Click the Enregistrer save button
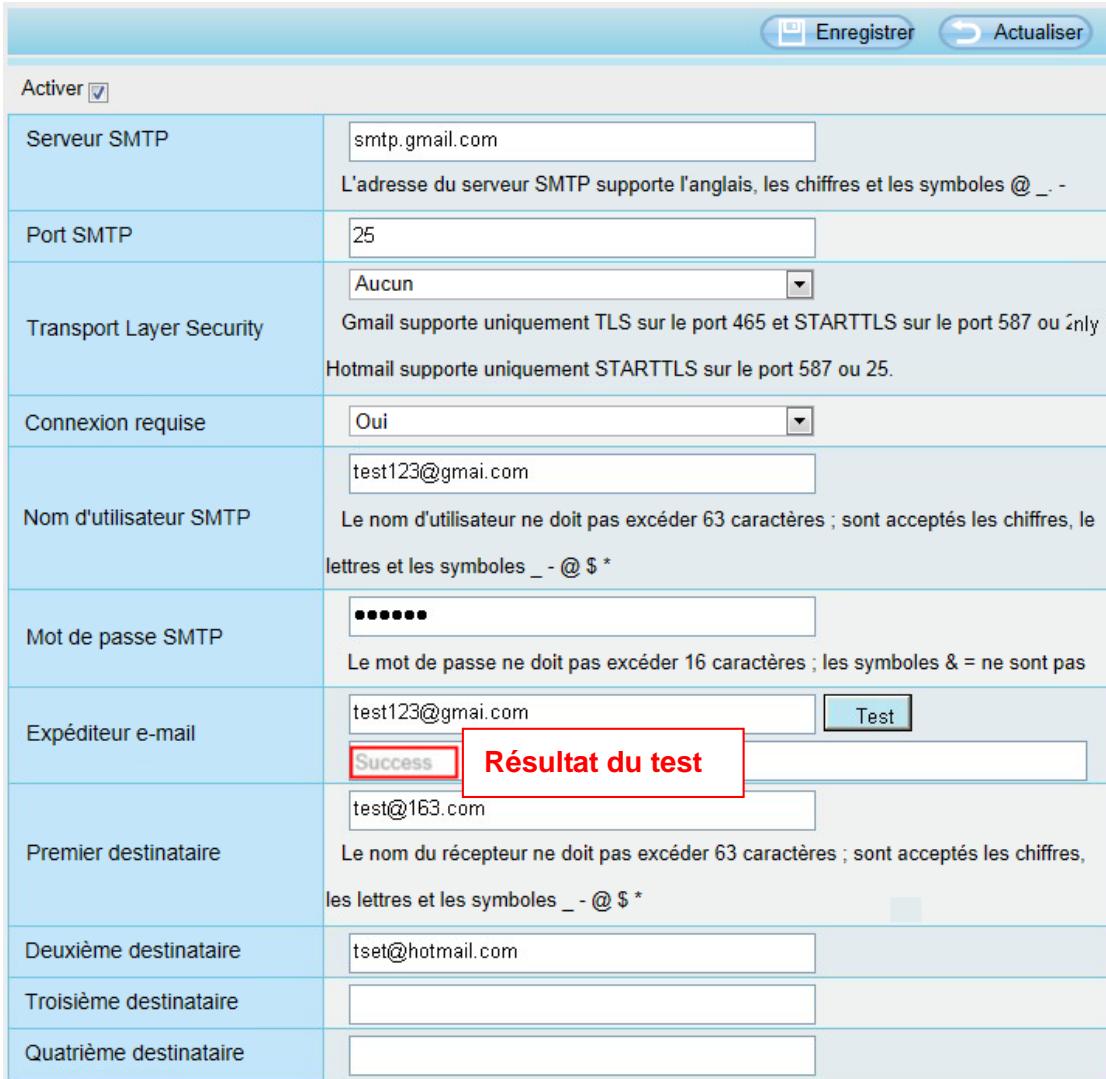Image resolution: width=1106 pixels, height=1079 pixels. (837, 32)
